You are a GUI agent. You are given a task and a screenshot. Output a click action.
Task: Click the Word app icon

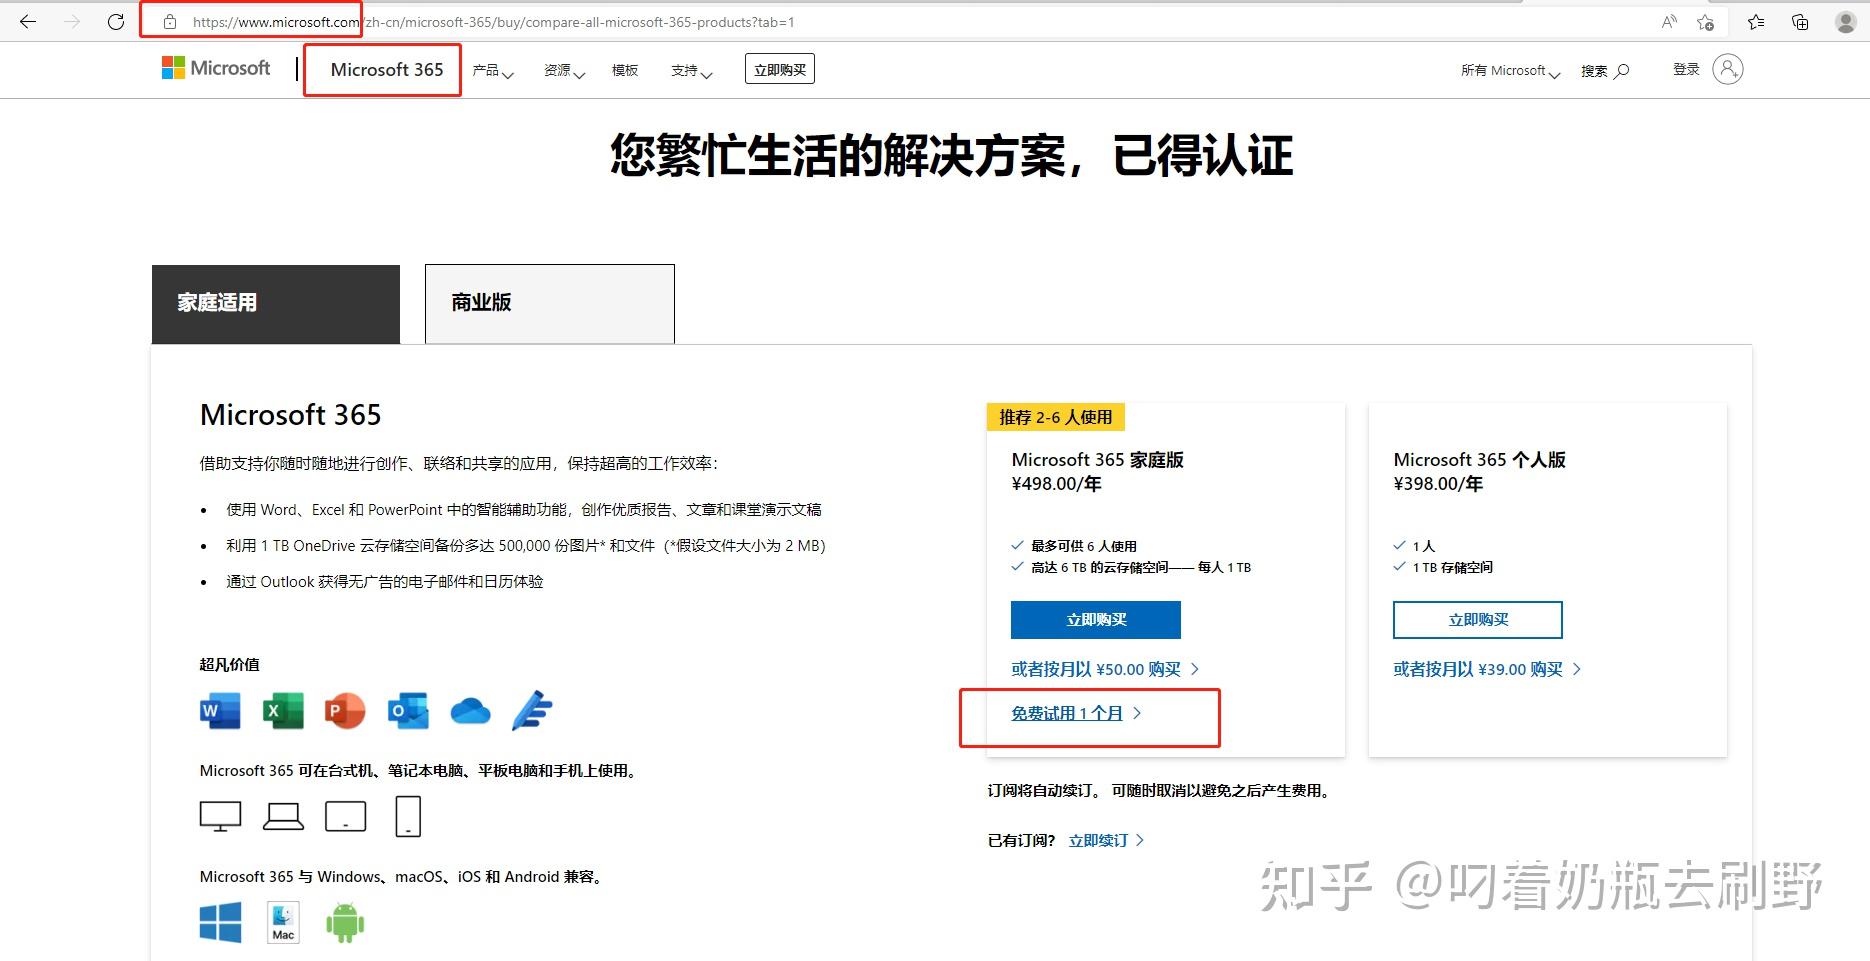[x=220, y=711]
